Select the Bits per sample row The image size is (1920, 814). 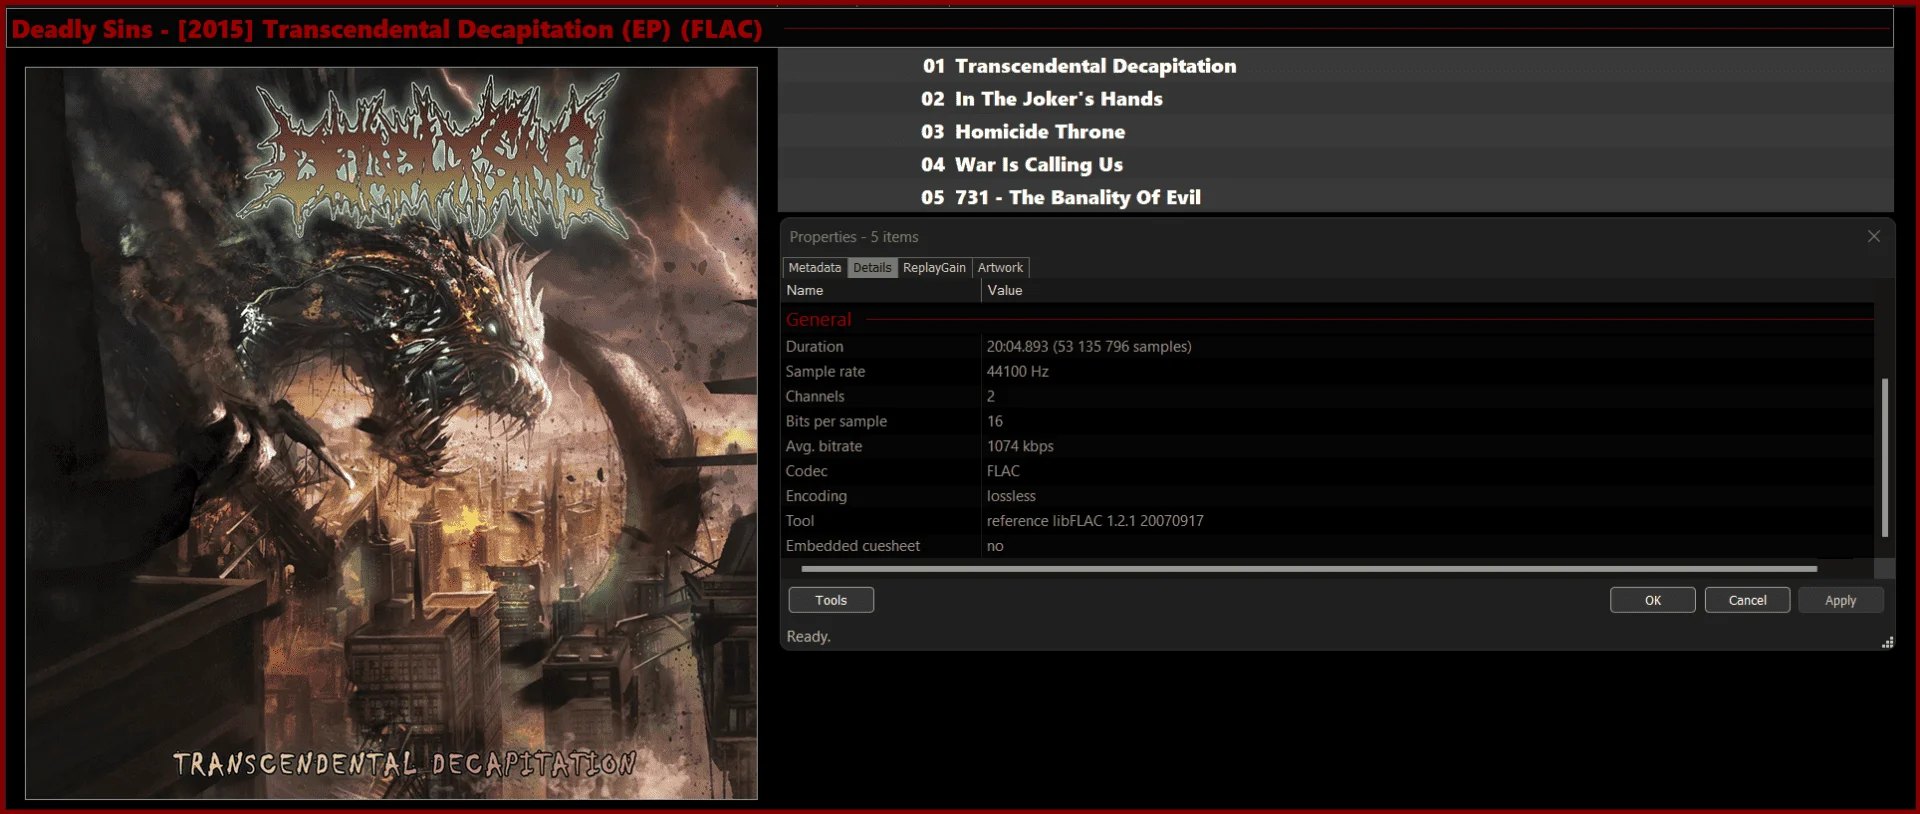[x=1328, y=421]
